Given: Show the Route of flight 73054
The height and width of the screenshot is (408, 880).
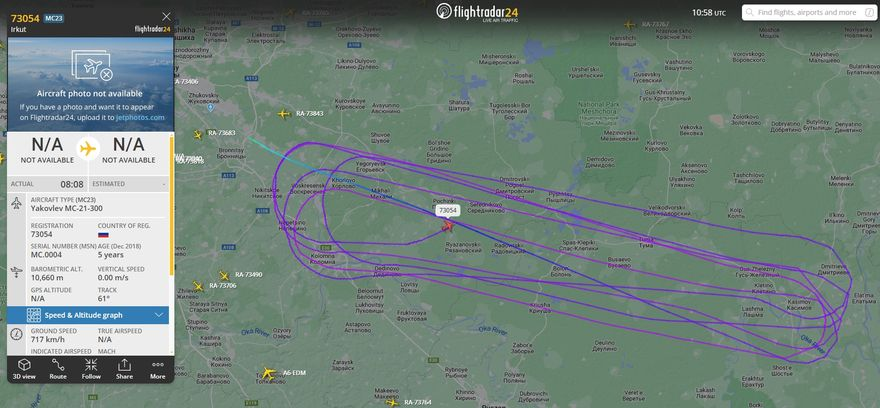Looking at the screenshot, I should [x=58, y=369].
